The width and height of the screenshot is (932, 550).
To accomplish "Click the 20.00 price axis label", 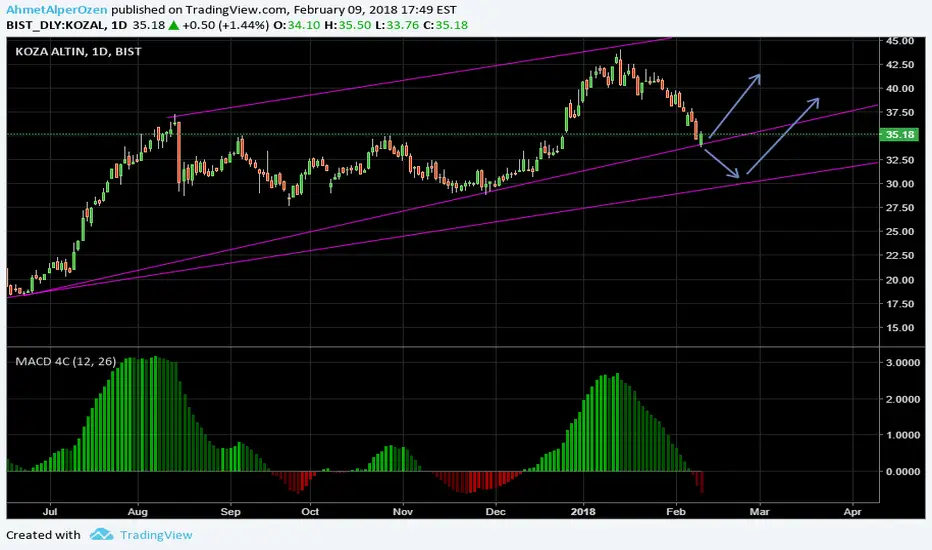I will click(x=900, y=280).
